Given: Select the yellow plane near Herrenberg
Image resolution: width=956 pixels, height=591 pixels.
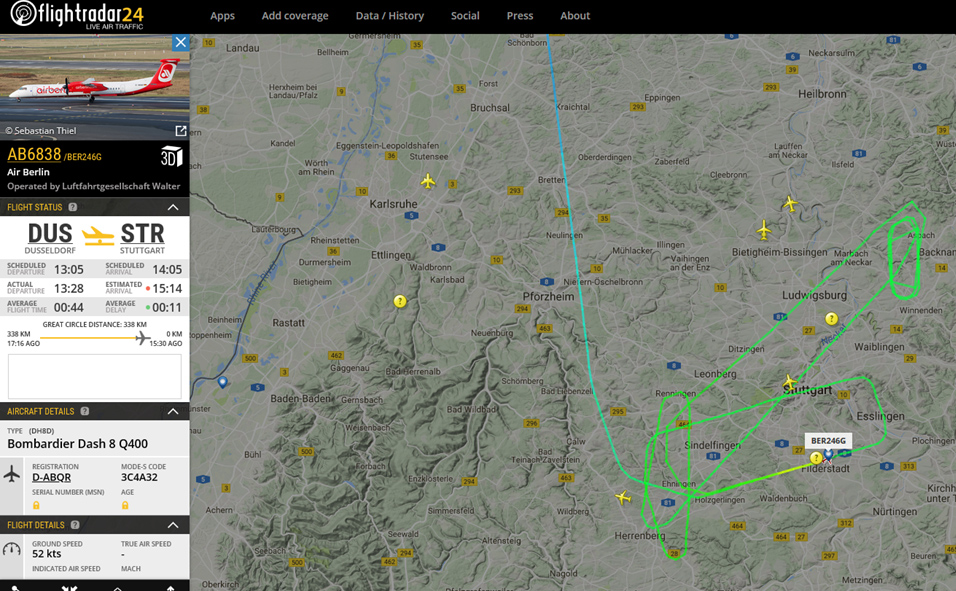Looking at the screenshot, I should [x=623, y=497].
